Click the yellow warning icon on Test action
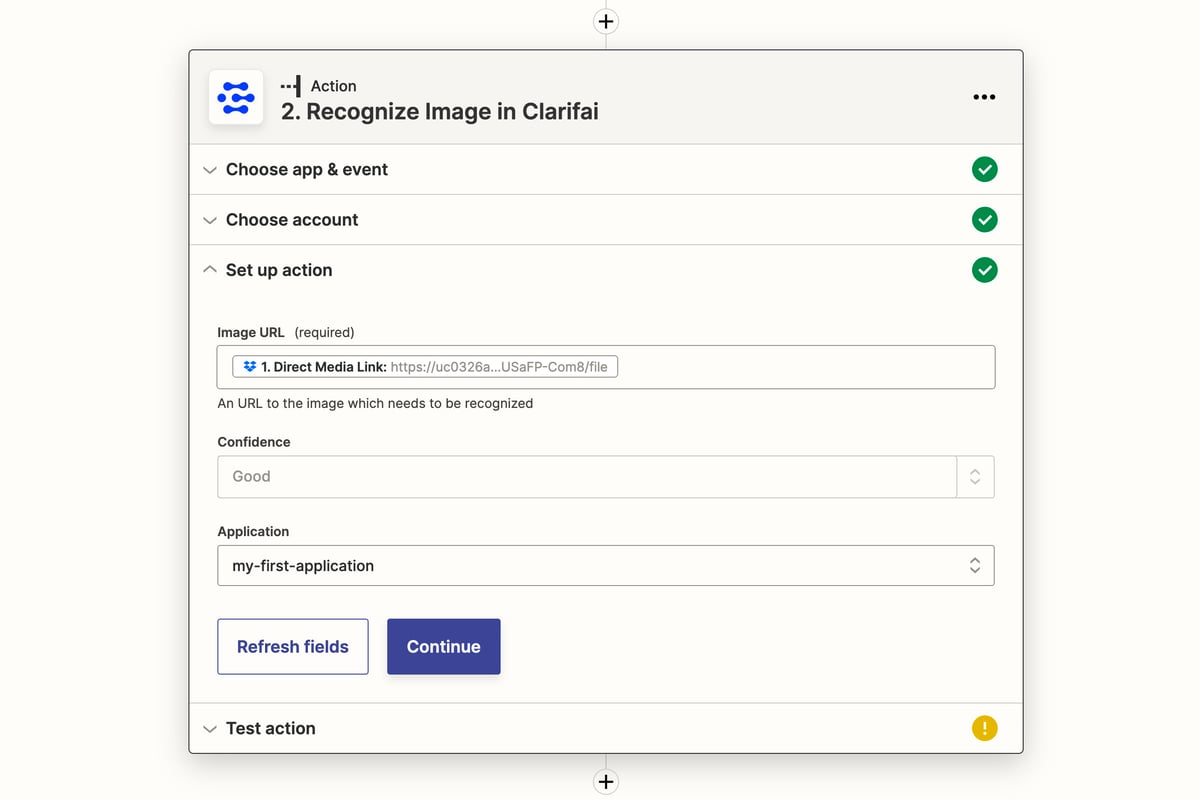The image size is (1200, 800). click(984, 728)
